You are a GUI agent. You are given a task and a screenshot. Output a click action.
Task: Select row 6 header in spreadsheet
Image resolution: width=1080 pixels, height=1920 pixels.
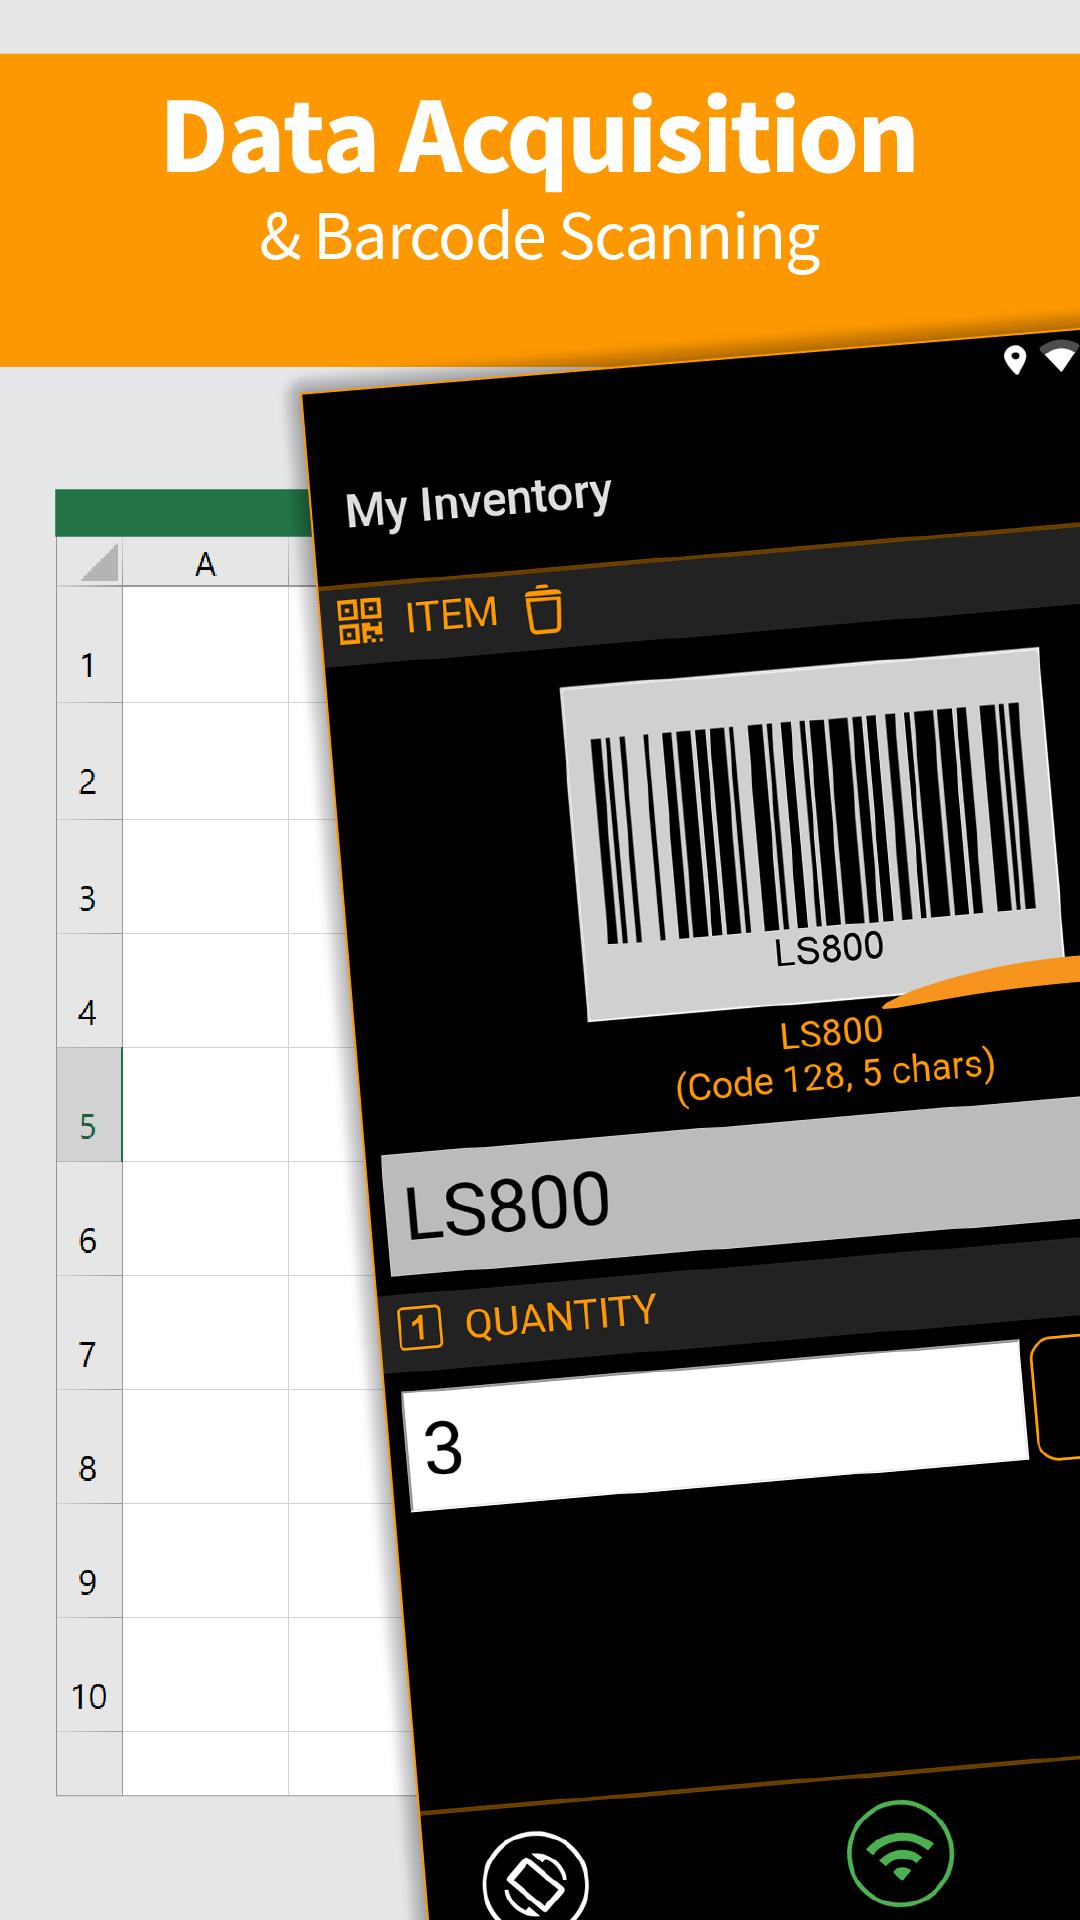click(89, 1219)
